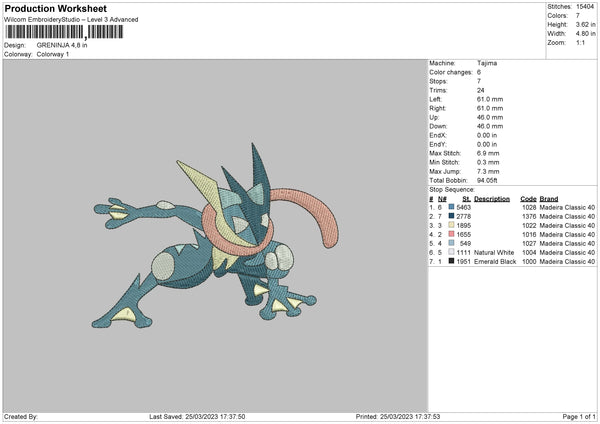Click the Trims value '24'
Image resolution: width=600 pixels, height=424 pixels.
[481, 90]
